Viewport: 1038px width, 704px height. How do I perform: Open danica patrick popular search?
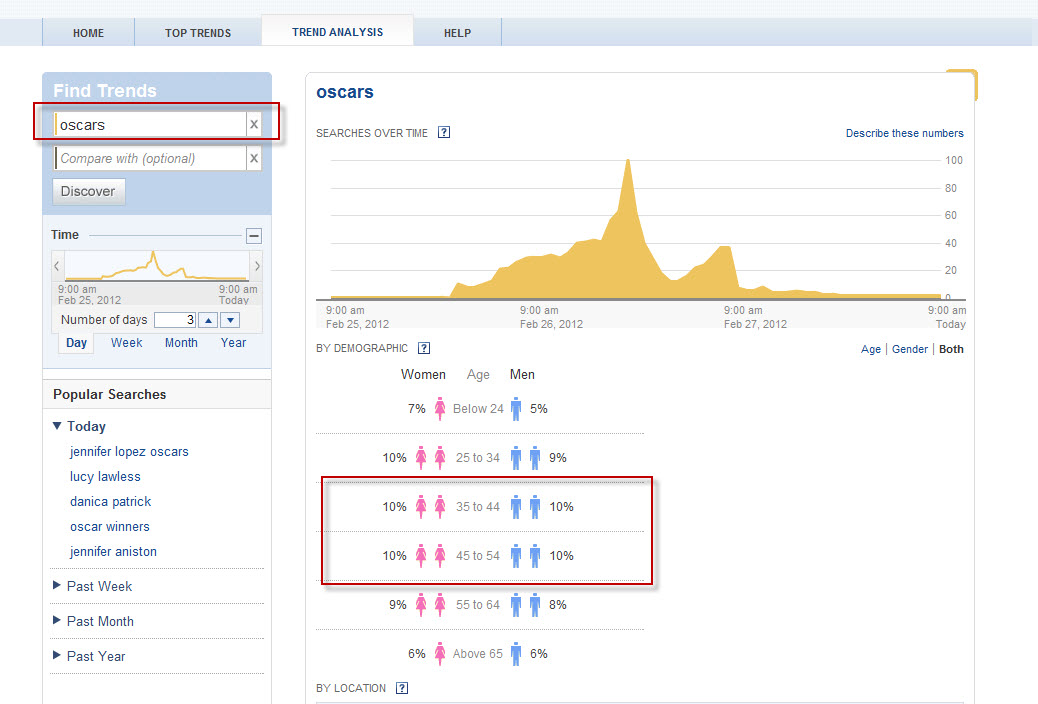point(111,502)
